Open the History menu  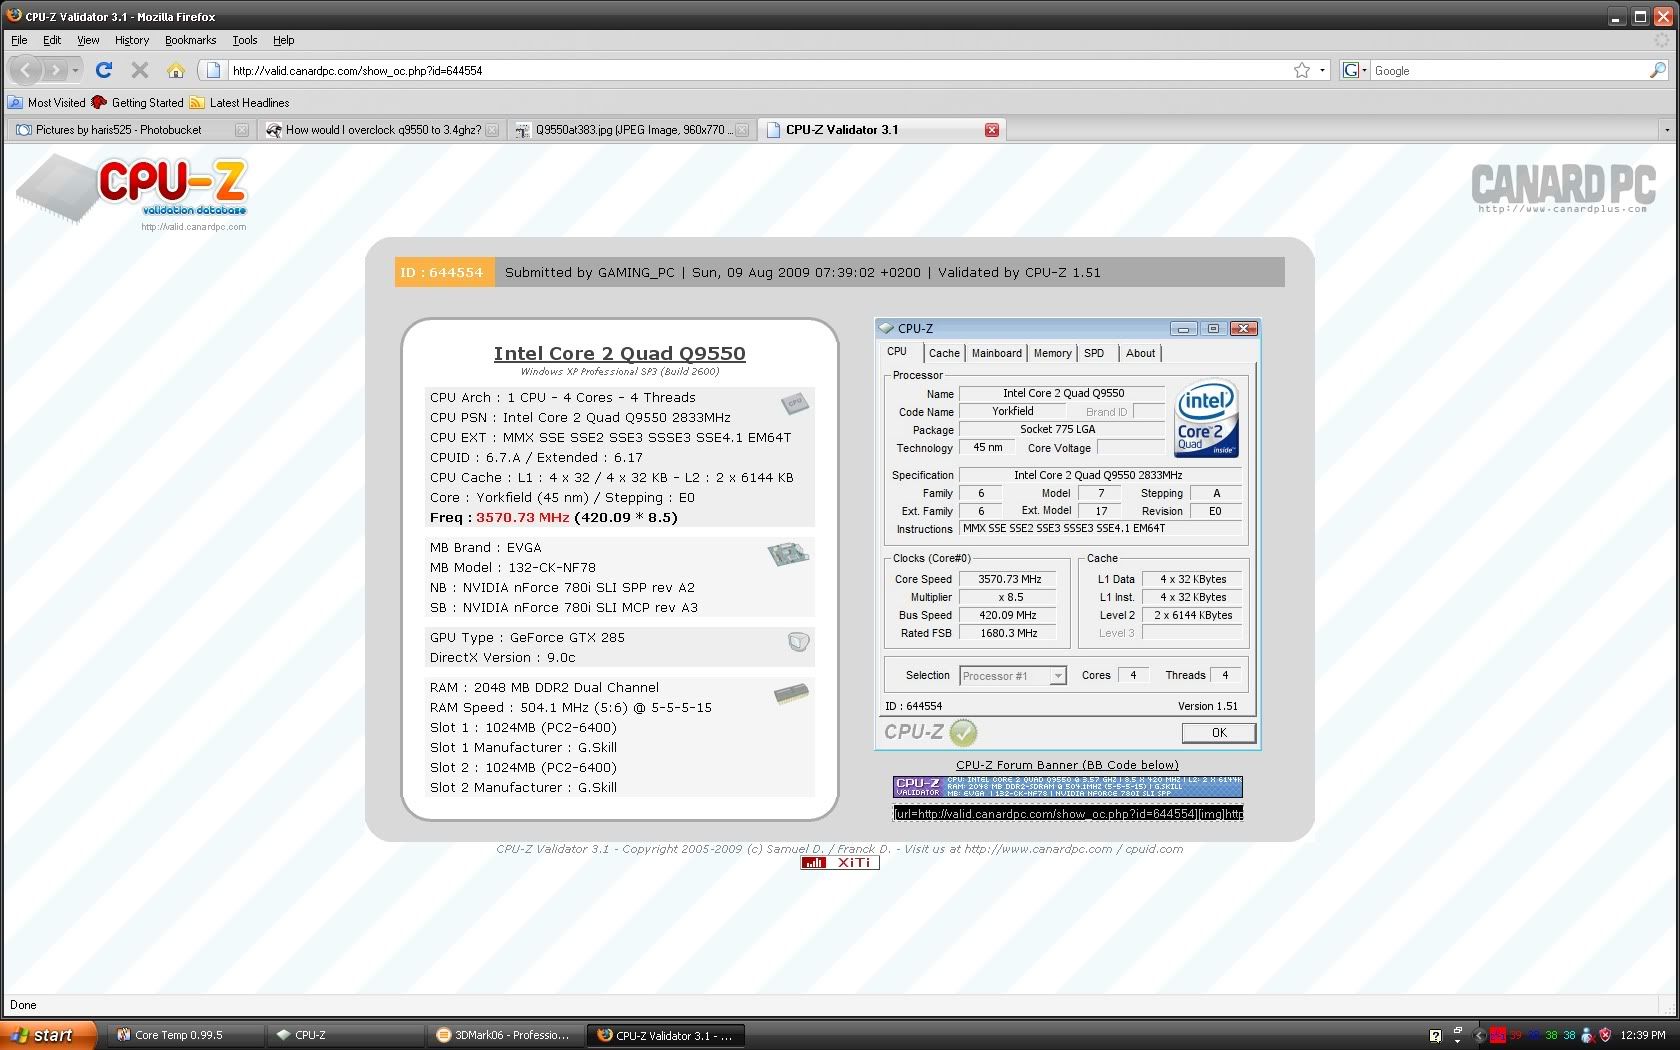point(131,40)
